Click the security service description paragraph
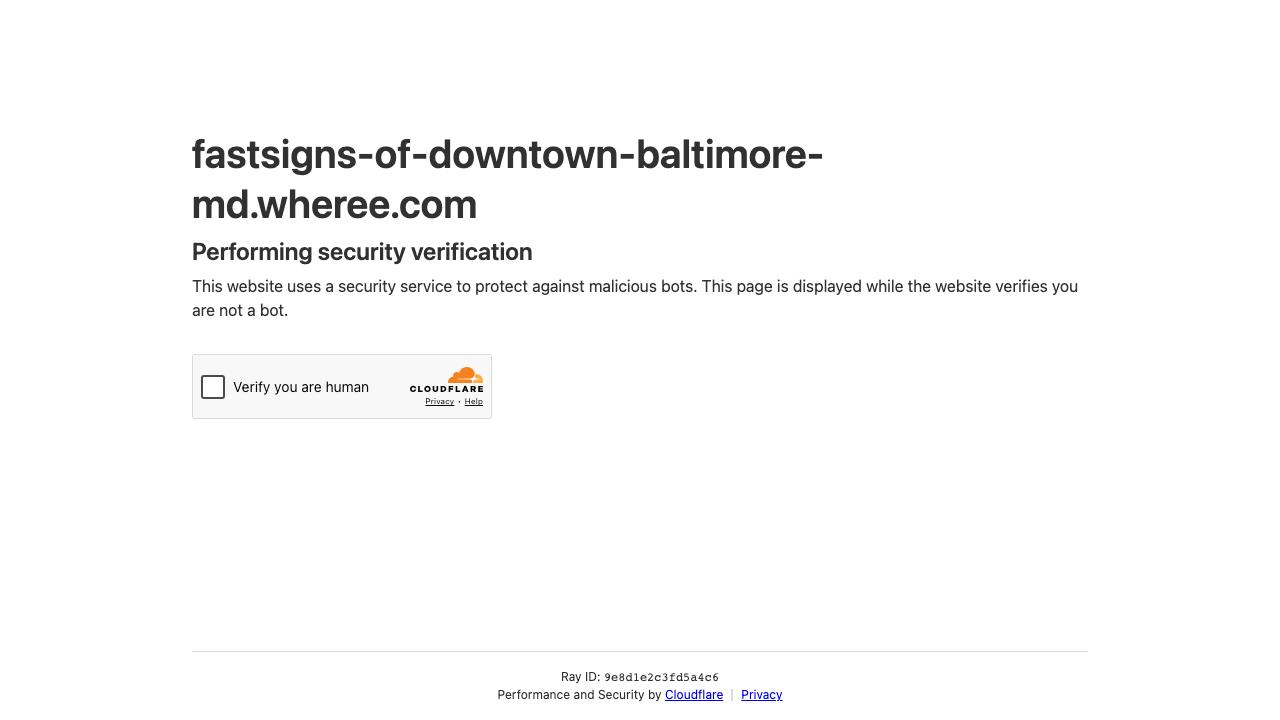Viewport: 1280px width, 720px height. tap(634, 287)
